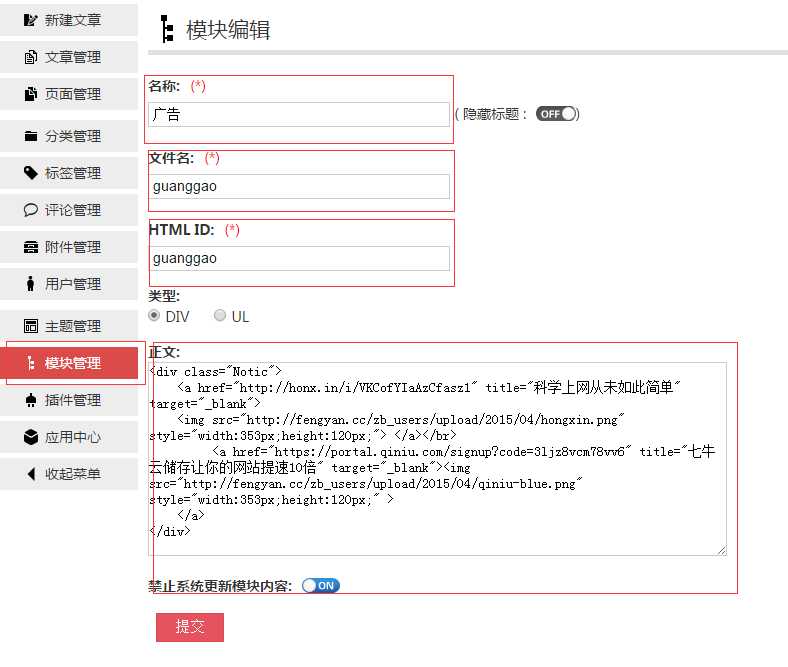Screen dimensions: 788x667
Task: Open 附件管理 in the sidebar
Action: (69, 247)
